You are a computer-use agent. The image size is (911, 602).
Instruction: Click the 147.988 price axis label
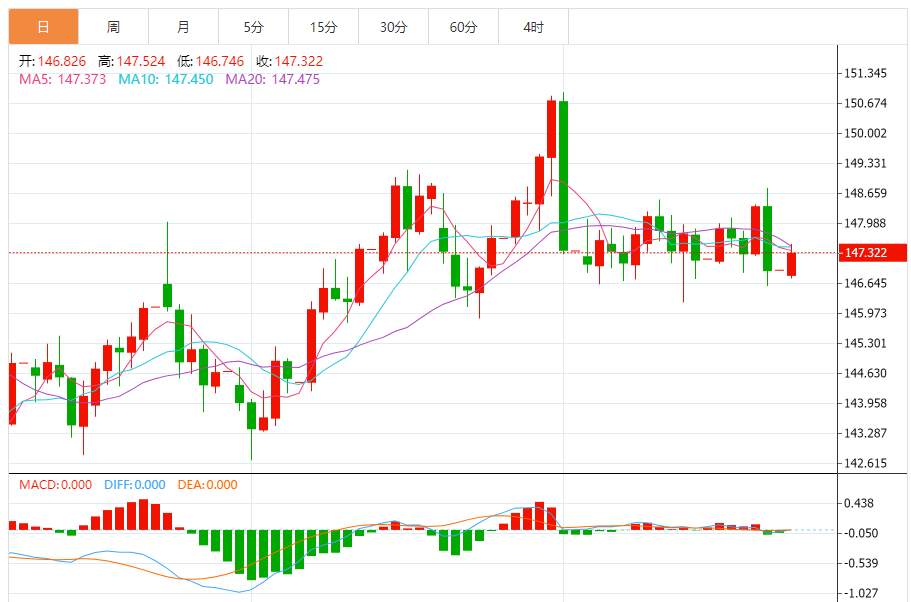pos(866,223)
